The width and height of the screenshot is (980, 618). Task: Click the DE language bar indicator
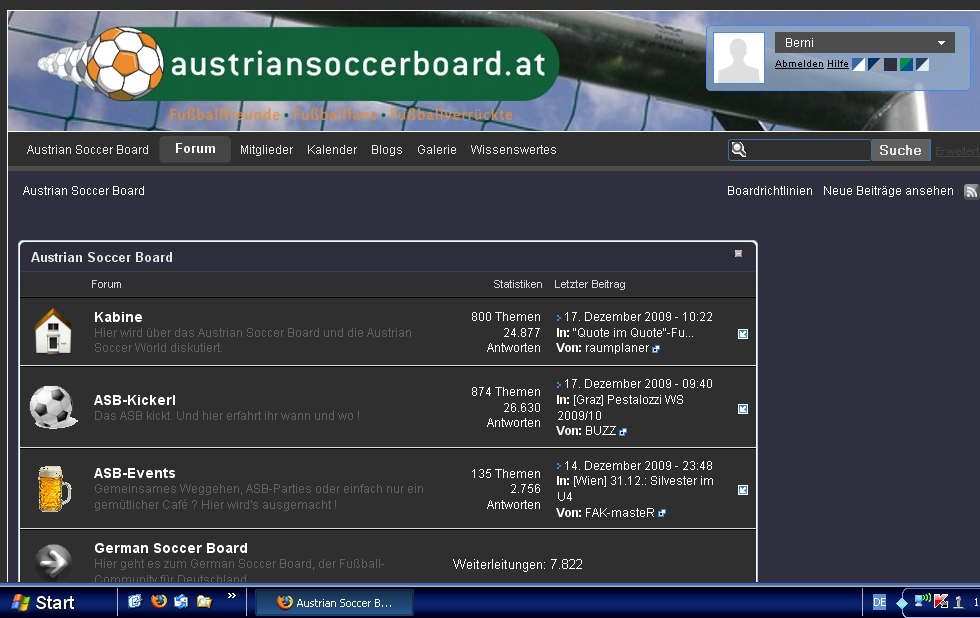pyautogui.click(x=879, y=602)
